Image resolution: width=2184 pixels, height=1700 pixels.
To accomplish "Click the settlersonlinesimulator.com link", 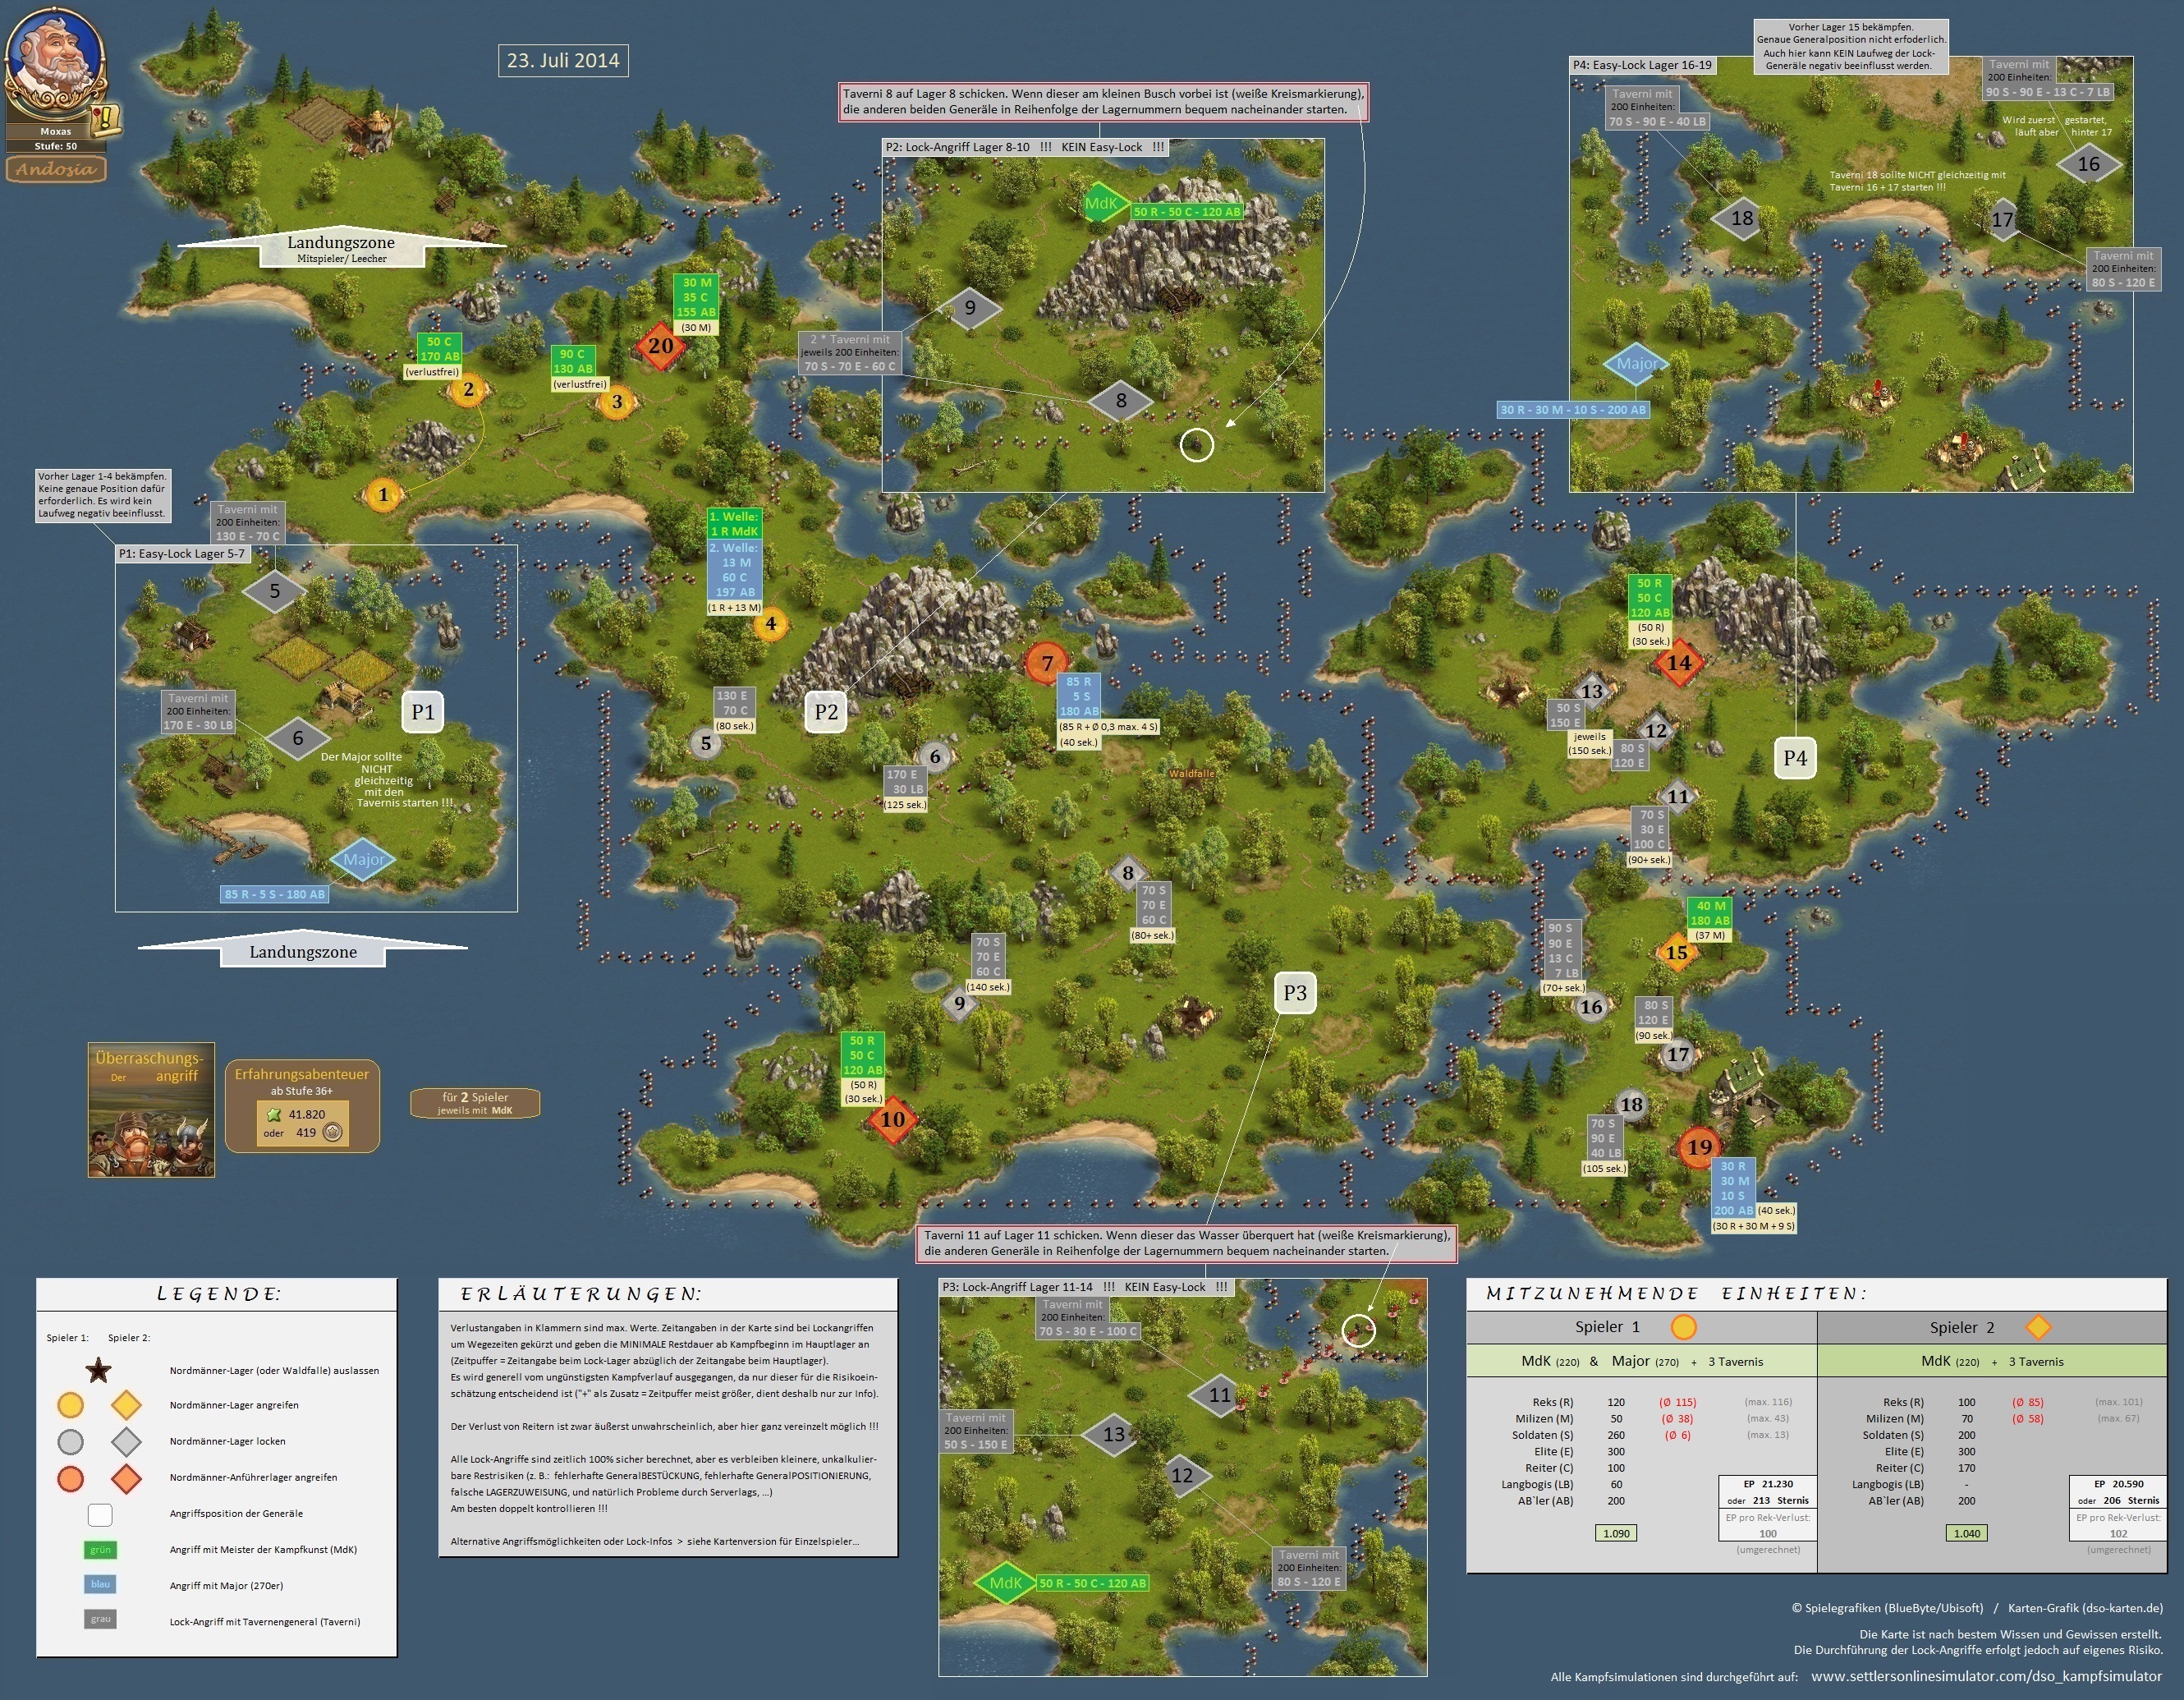I will coord(1986,1676).
